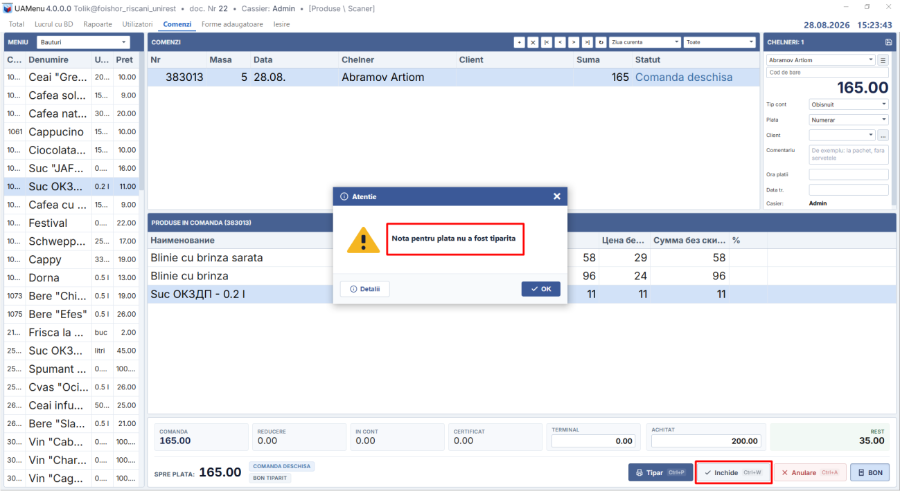Cancel the order with Anulare button
The height and width of the screenshot is (491, 900).
coord(810,472)
